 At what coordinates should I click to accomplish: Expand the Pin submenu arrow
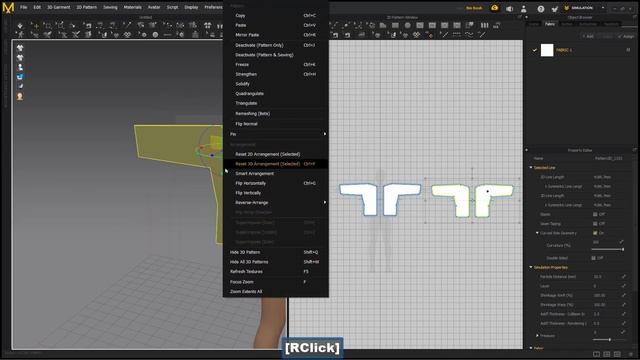[325, 134]
